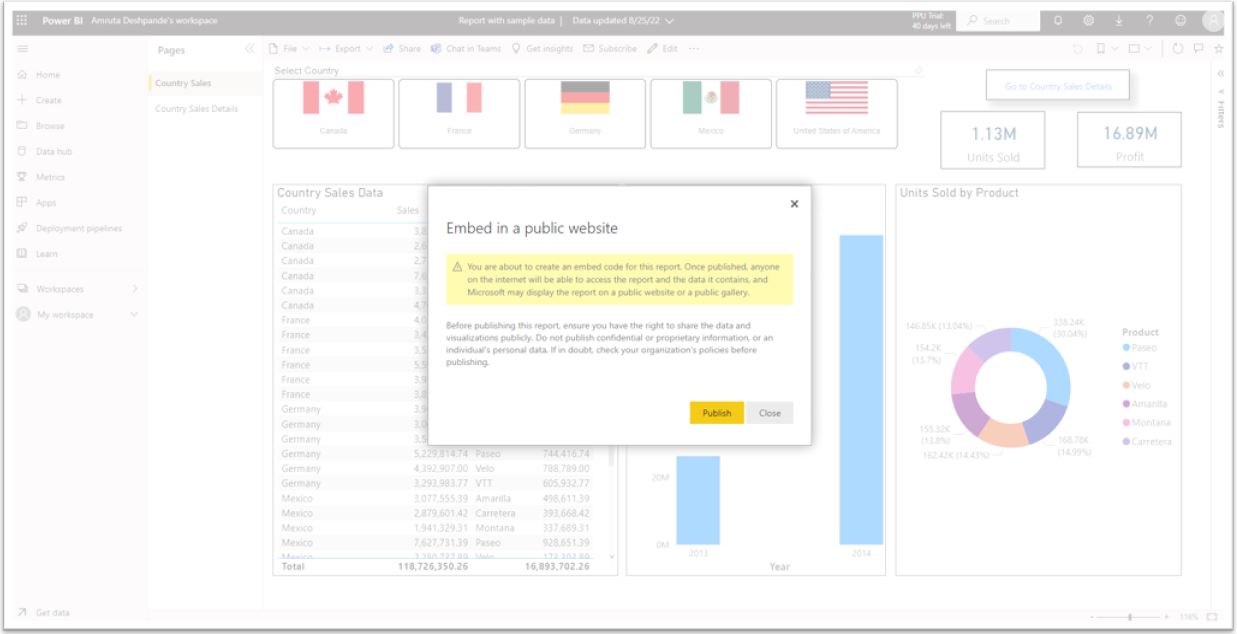This screenshot has width=1237, height=634.
Task: Open the bookmarks dropdown in toolbar
Action: pyautogui.click(x=1104, y=48)
